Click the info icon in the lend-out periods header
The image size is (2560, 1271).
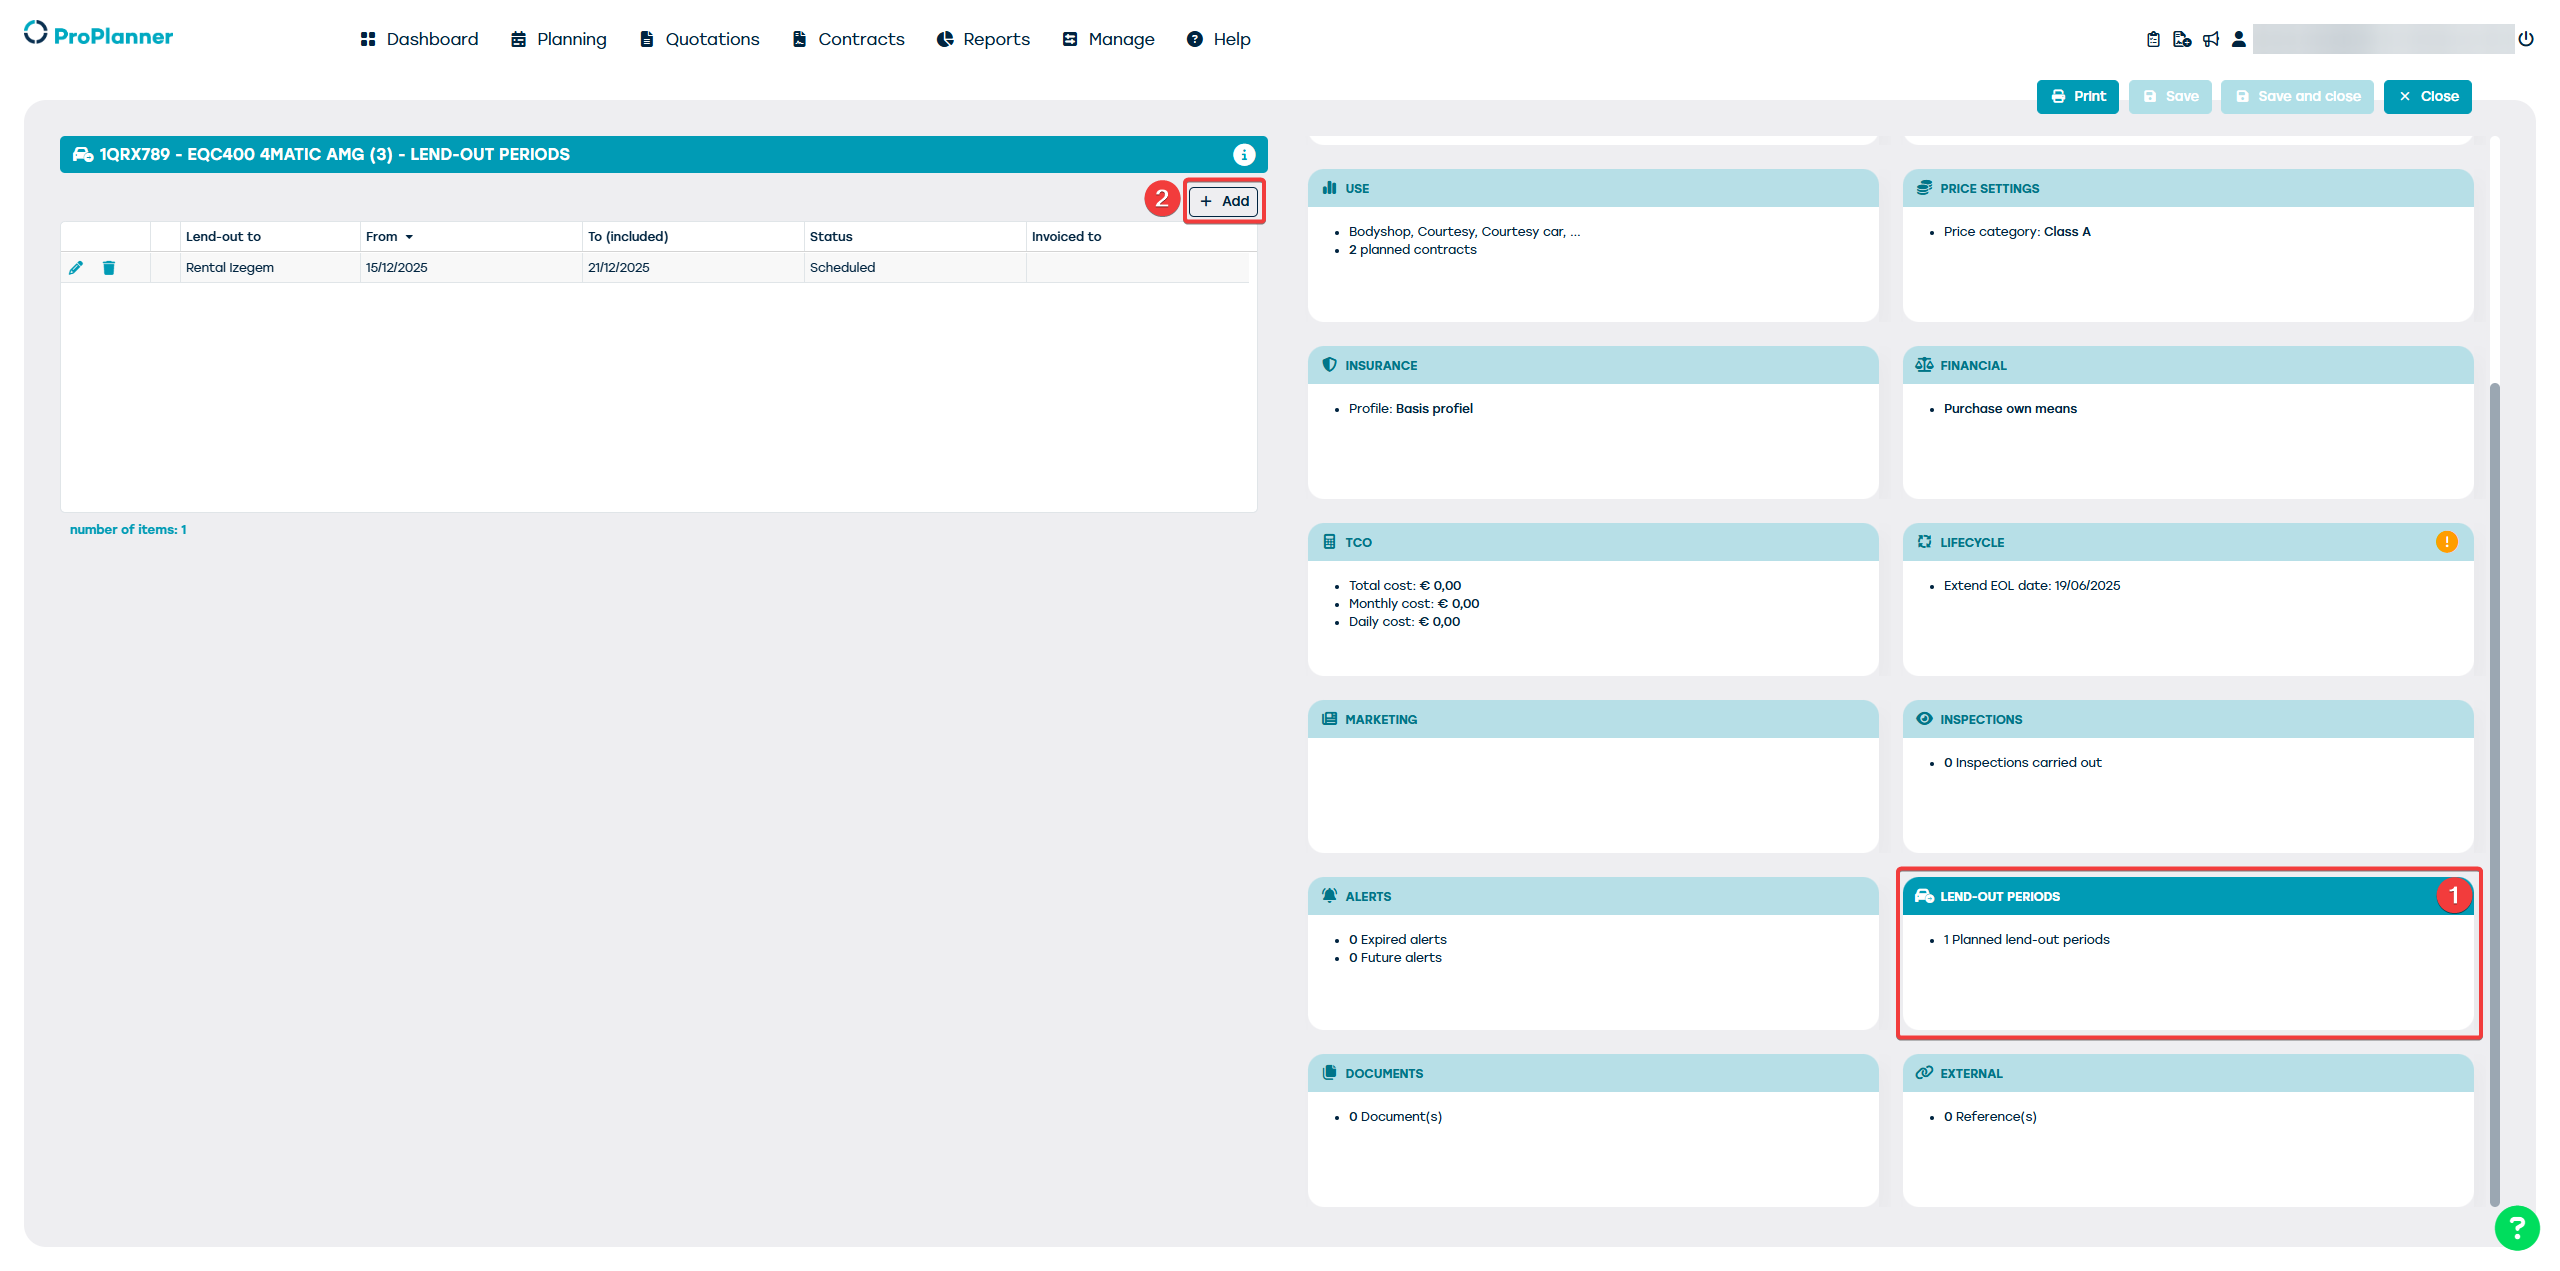1243,154
